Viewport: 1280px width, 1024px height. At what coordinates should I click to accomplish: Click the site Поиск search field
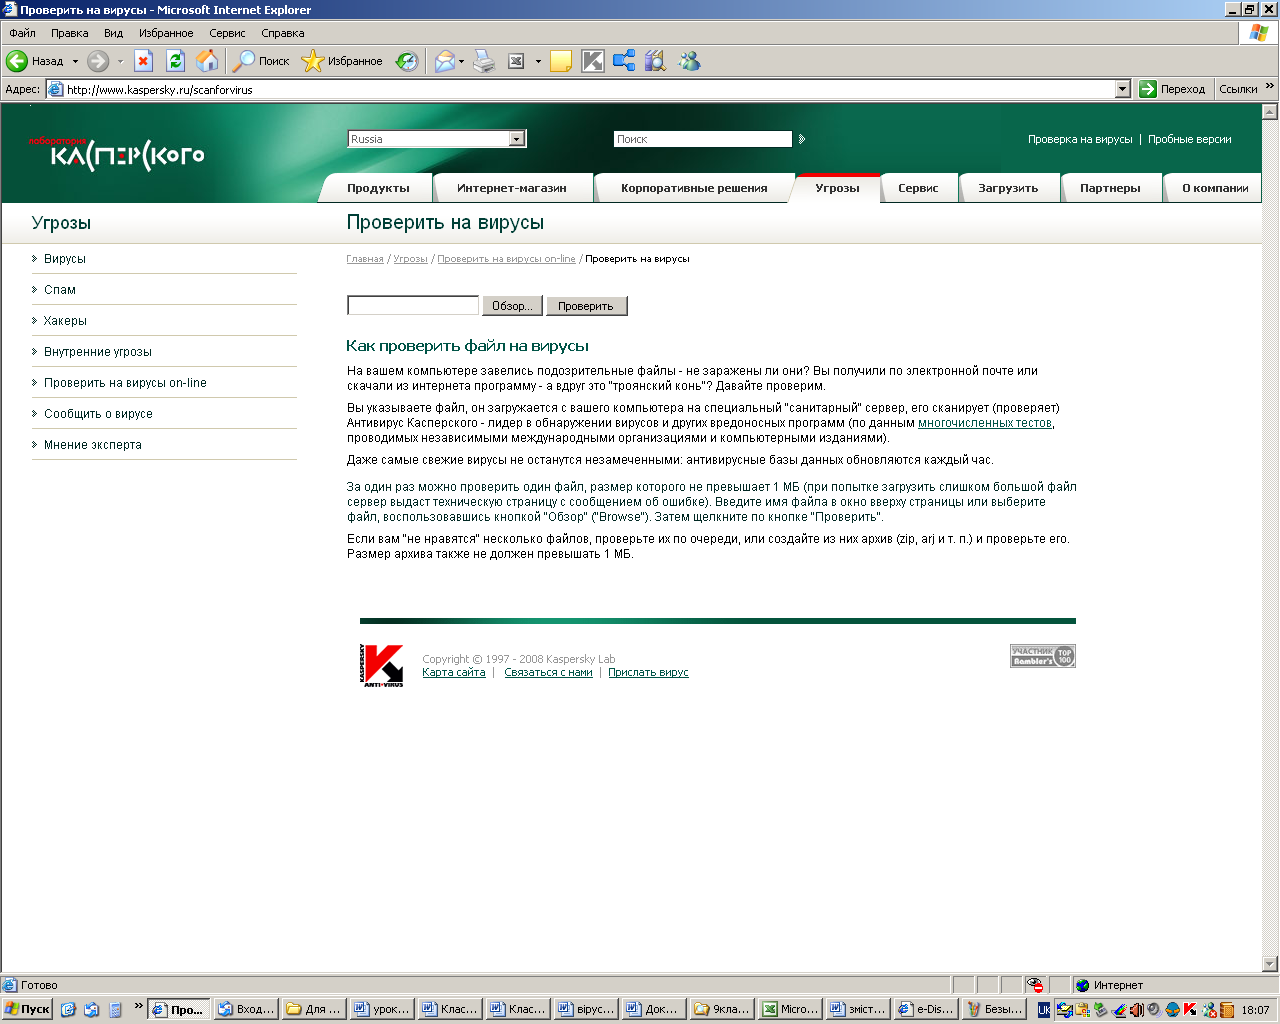(x=703, y=139)
